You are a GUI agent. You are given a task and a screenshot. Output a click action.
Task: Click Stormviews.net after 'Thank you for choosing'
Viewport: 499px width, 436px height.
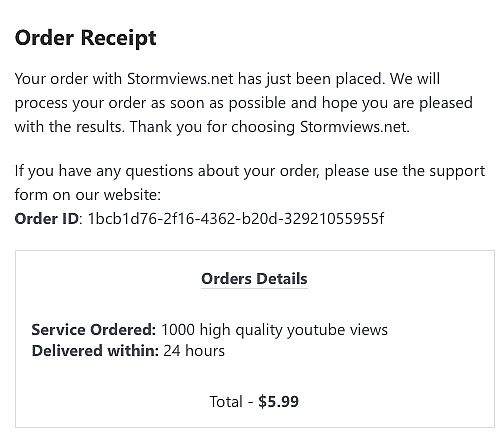pyautogui.click(x=355, y=127)
